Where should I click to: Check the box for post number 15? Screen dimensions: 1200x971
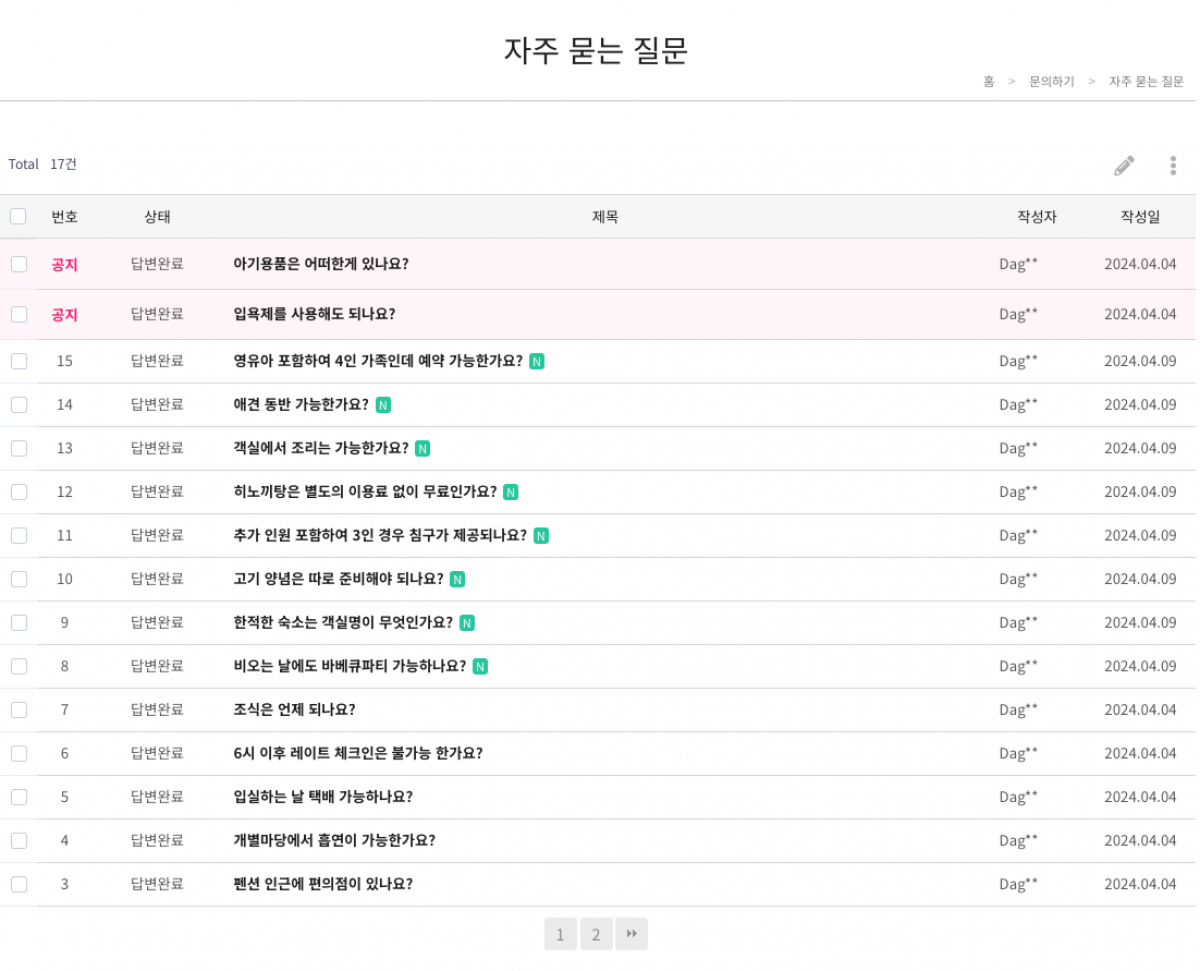(x=19, y=361)
